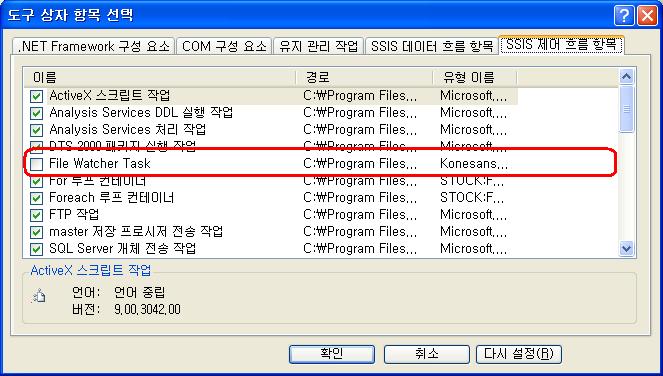Open the 유지 관리 작업 tab

[318, 46]
